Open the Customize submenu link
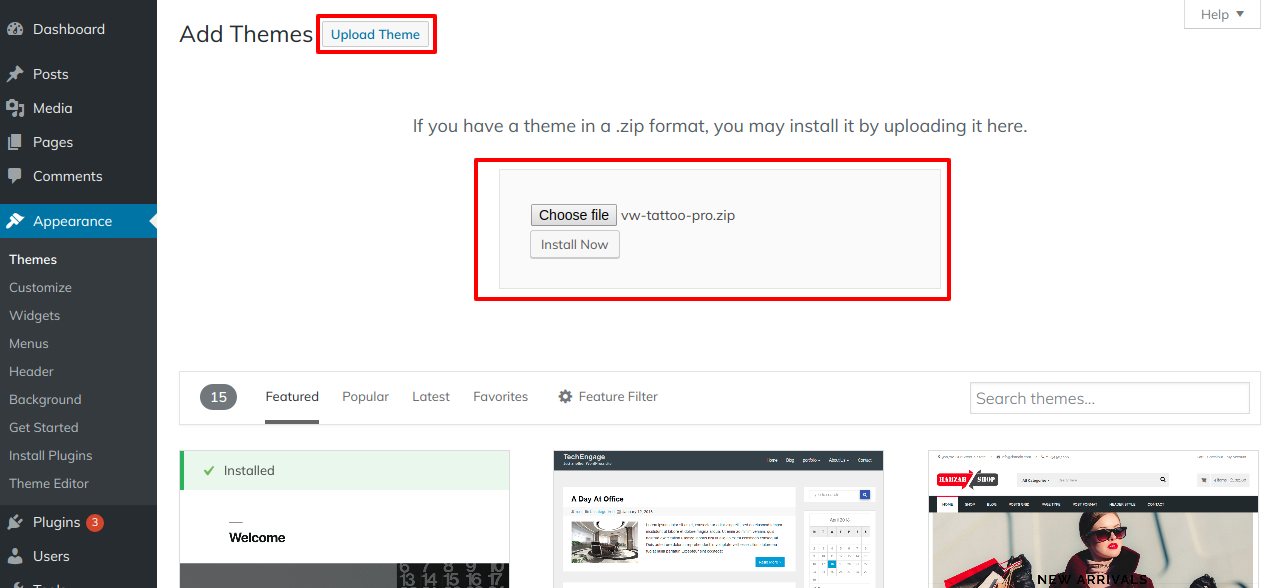 [40, 287]
